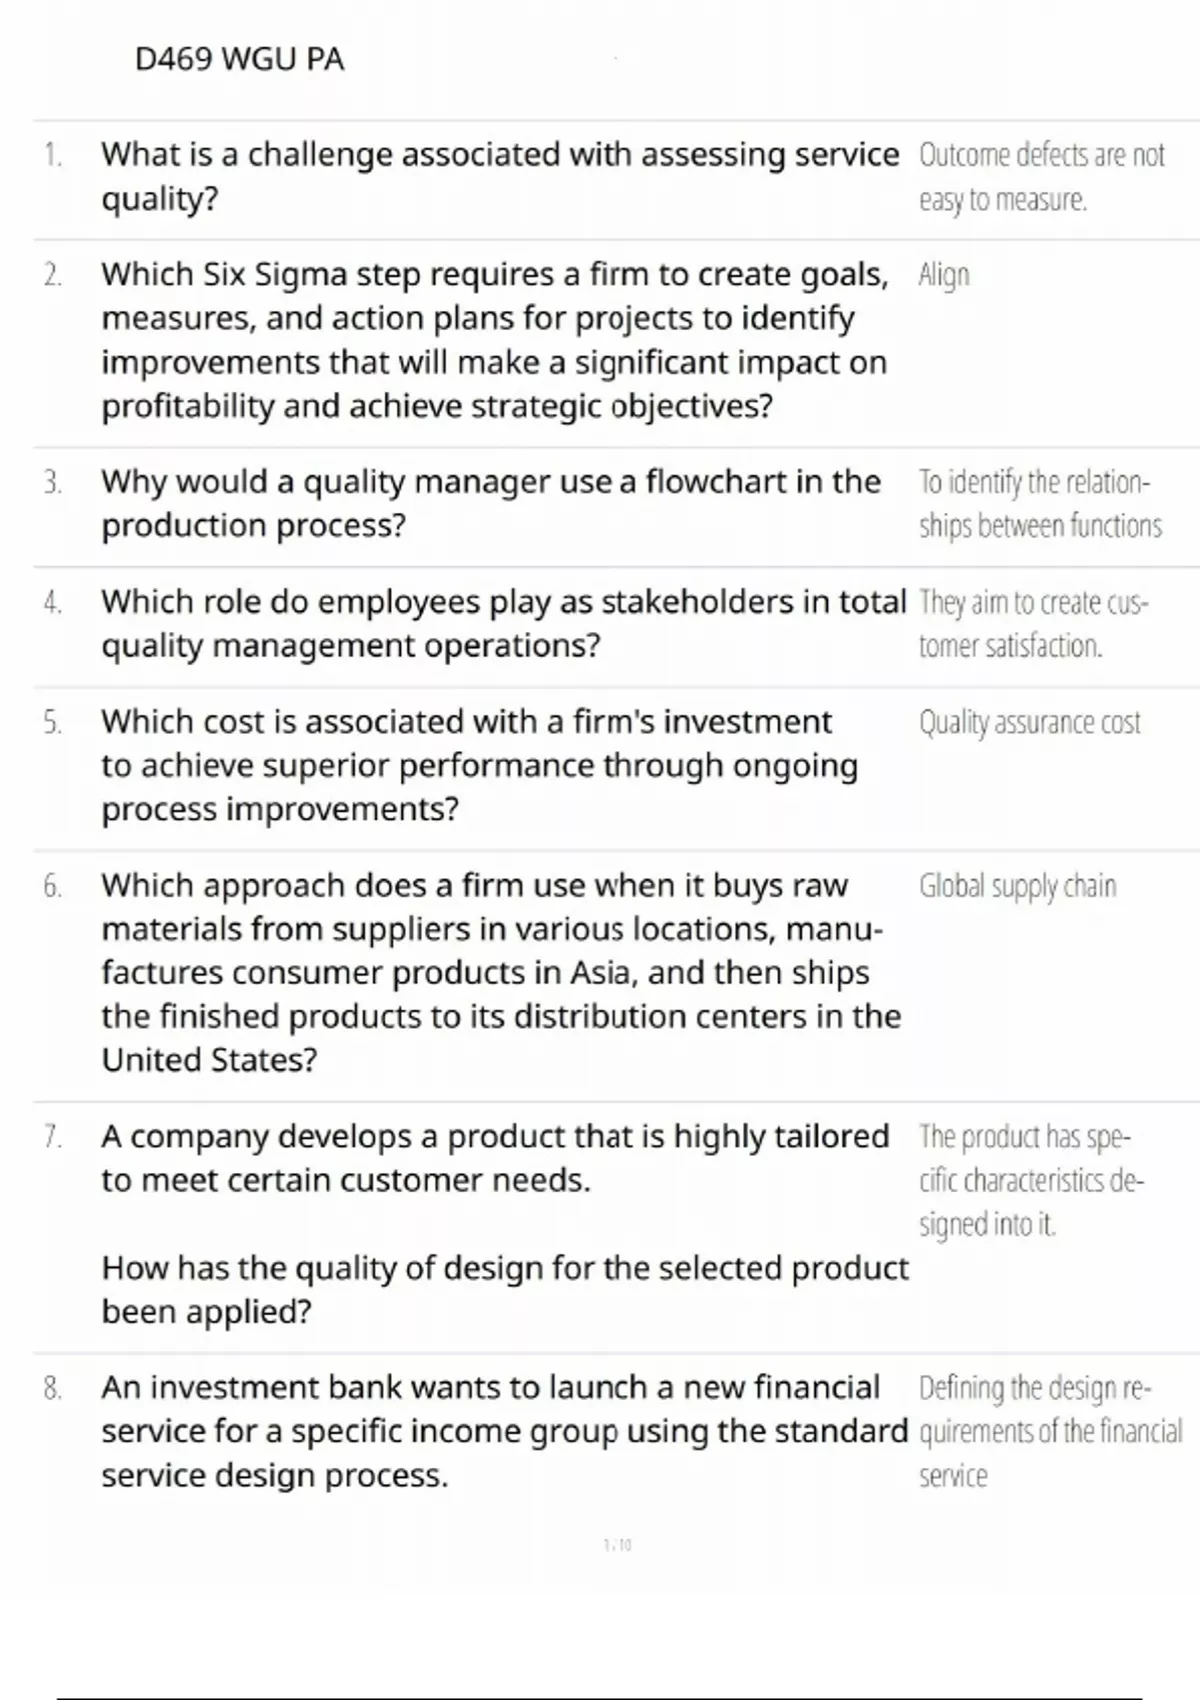Image resolution: width=1200 pixels, height=1700 pixels.
Task: Select the question about ongoing process improvements cost
Action: (x=480, y=765)
